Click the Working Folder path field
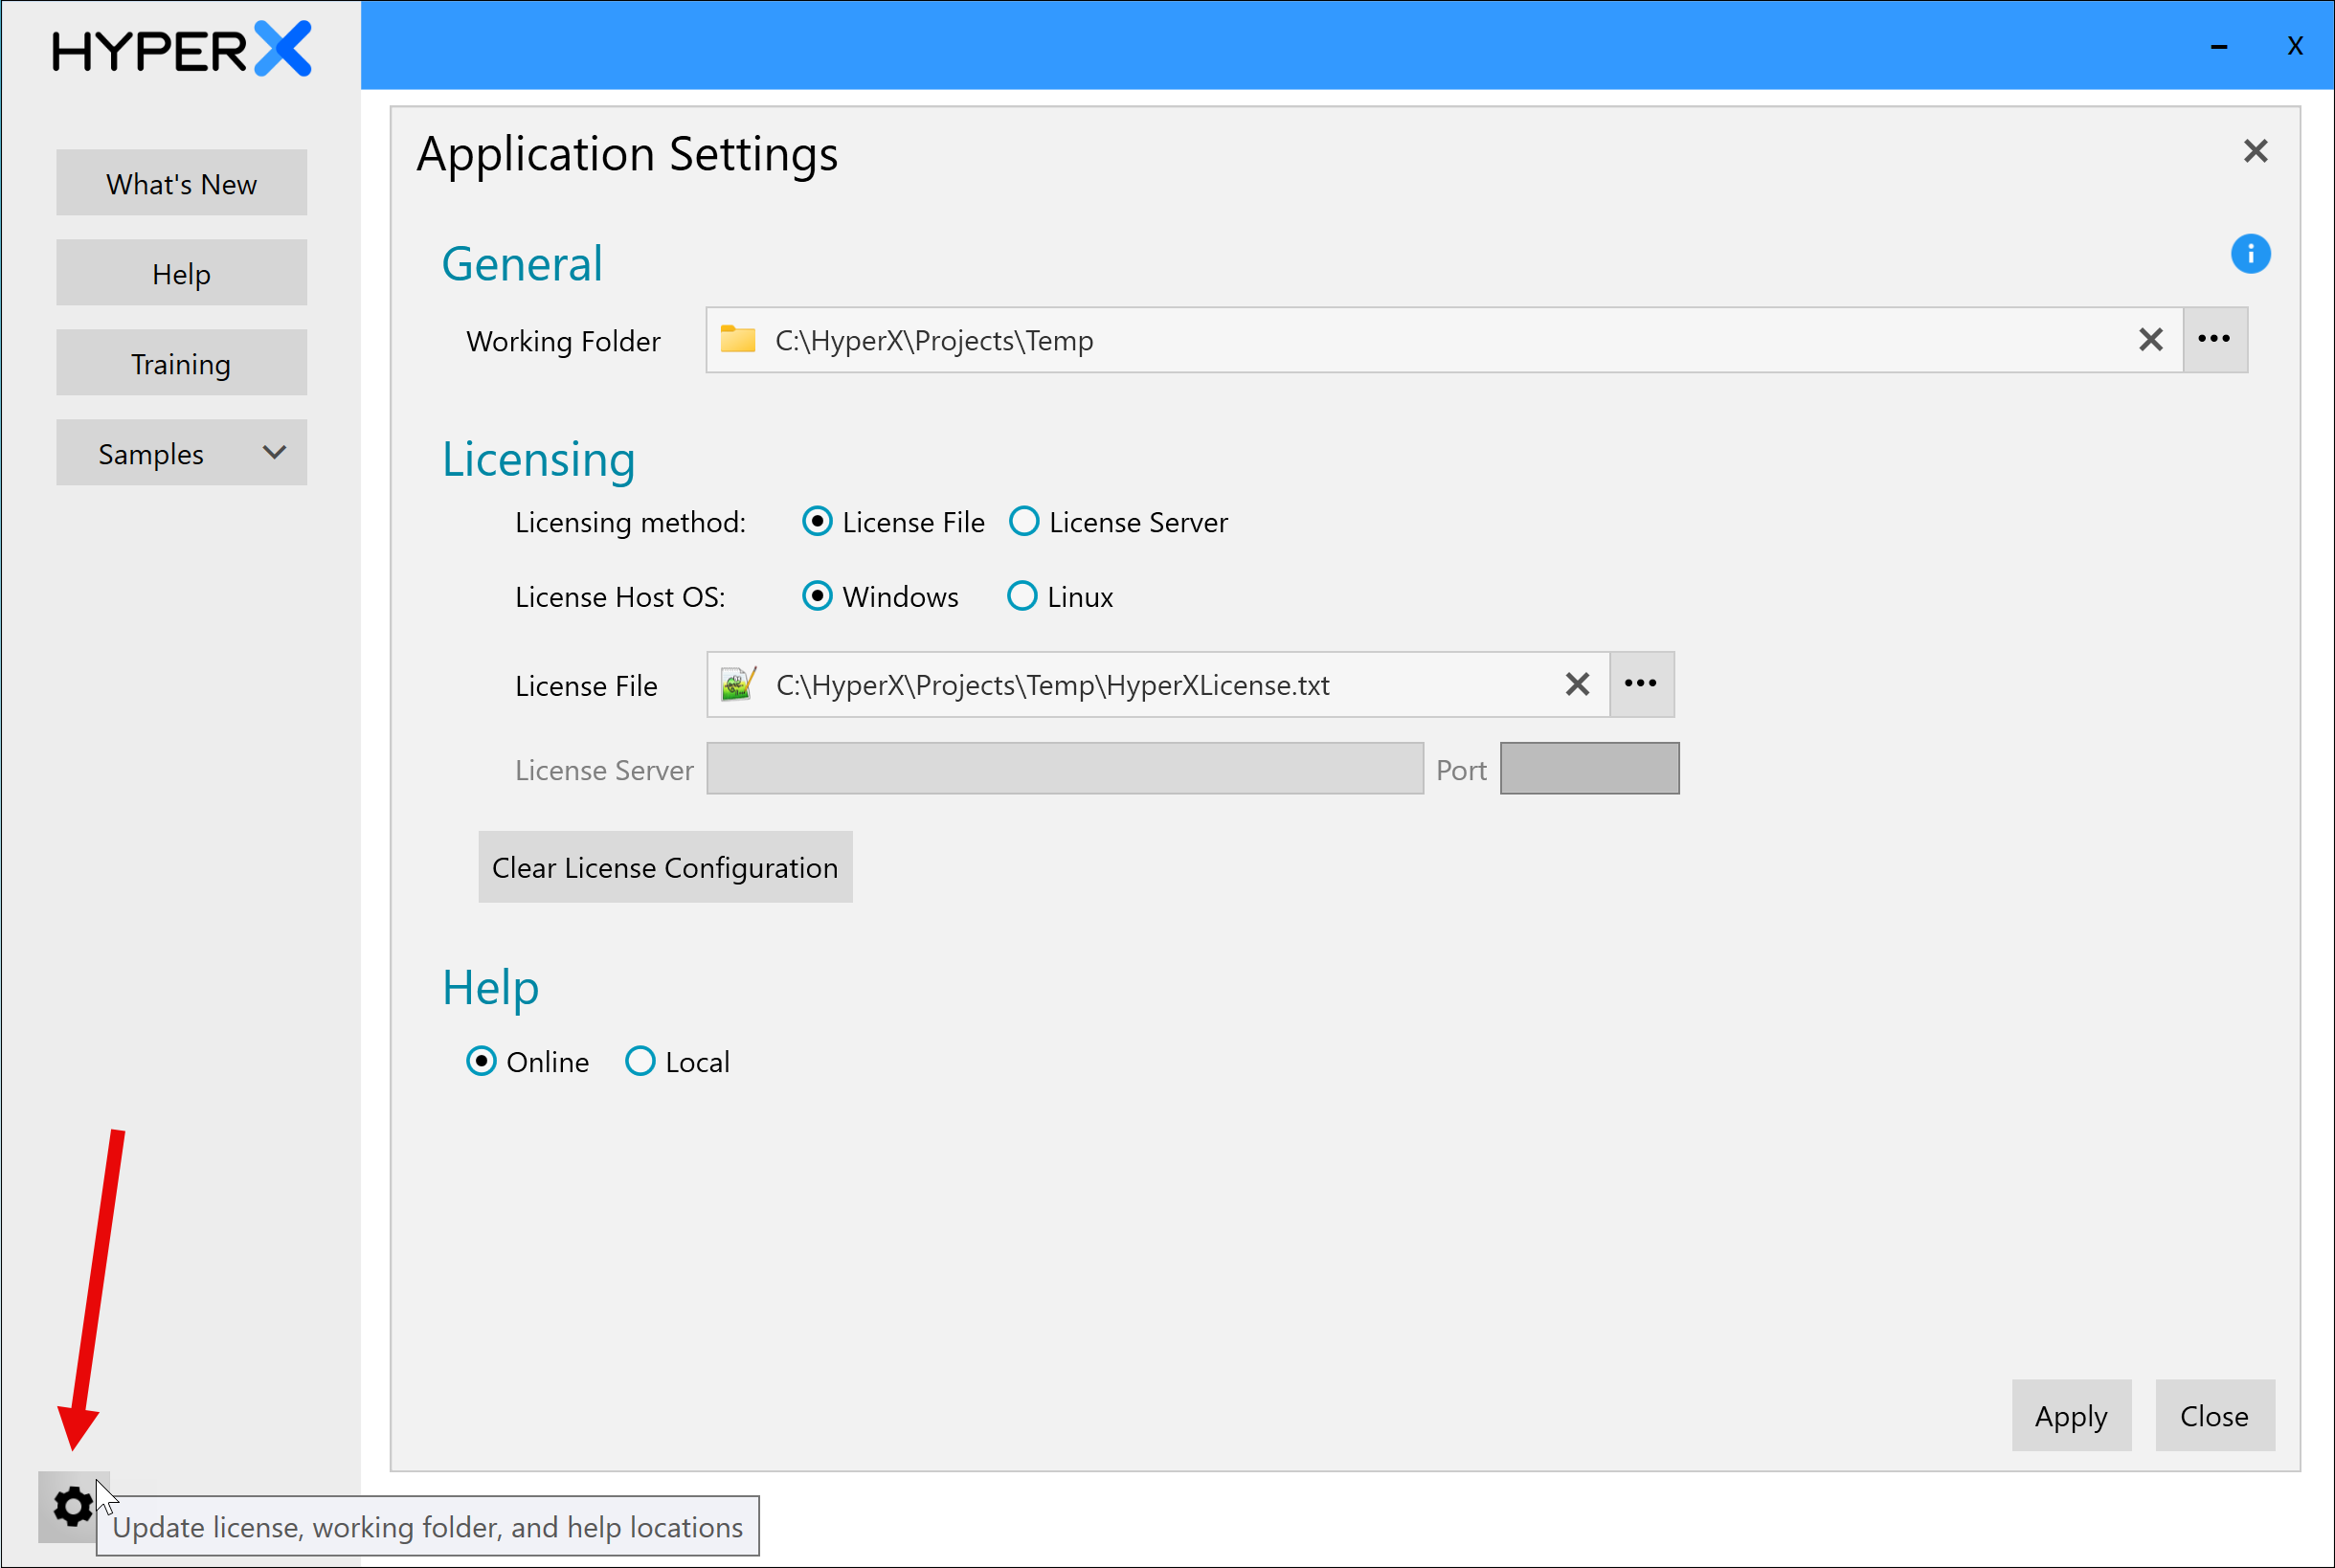The width and height of the screenshot is (2335, 1568). 1443,340
